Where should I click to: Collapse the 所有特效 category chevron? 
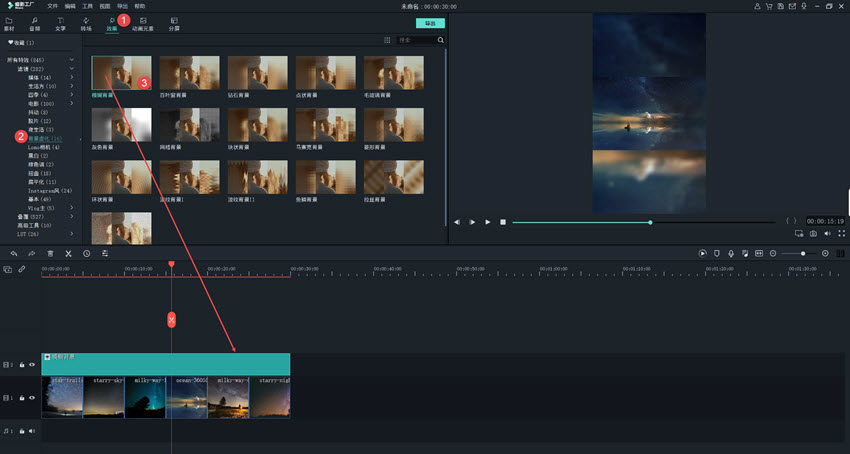[71, 59]
